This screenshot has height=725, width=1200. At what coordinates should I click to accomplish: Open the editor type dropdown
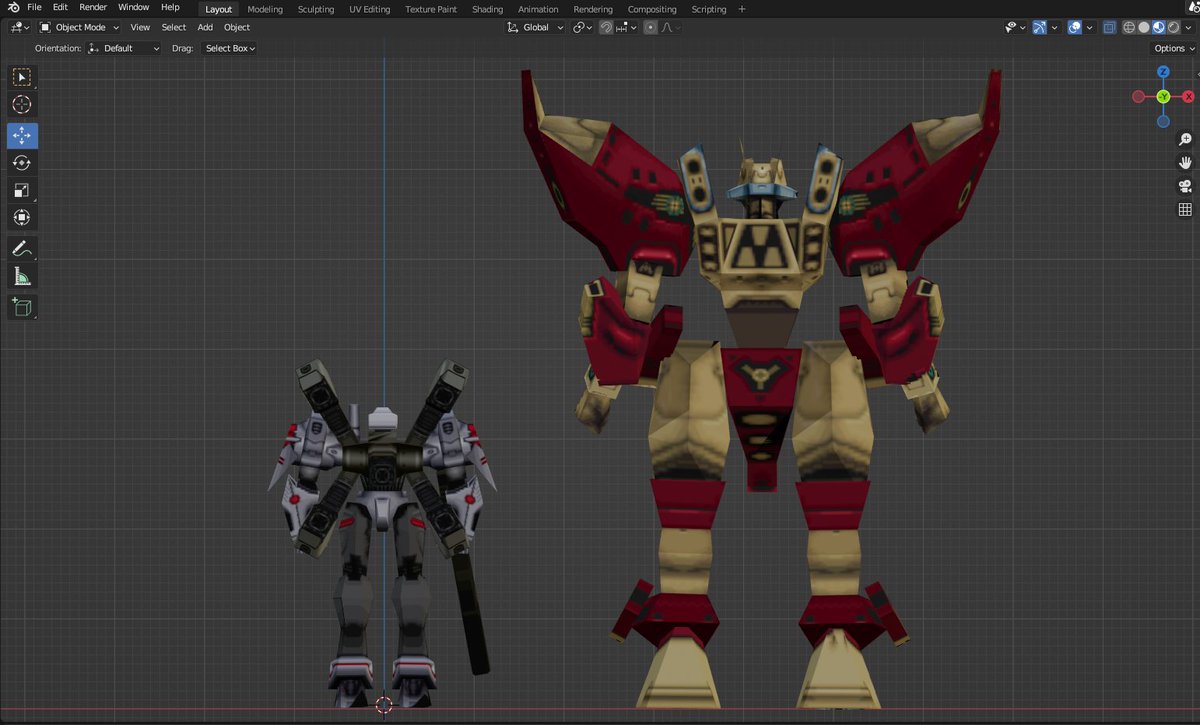click(x=19, y=28)
